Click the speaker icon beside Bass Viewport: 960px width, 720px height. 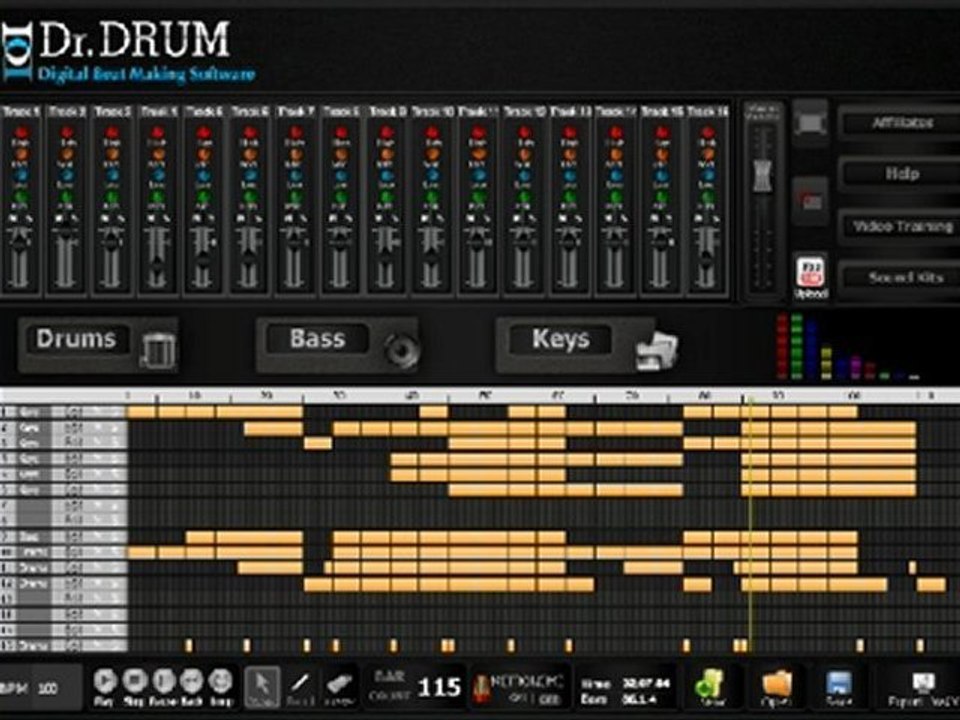click(x=402, y=350)
